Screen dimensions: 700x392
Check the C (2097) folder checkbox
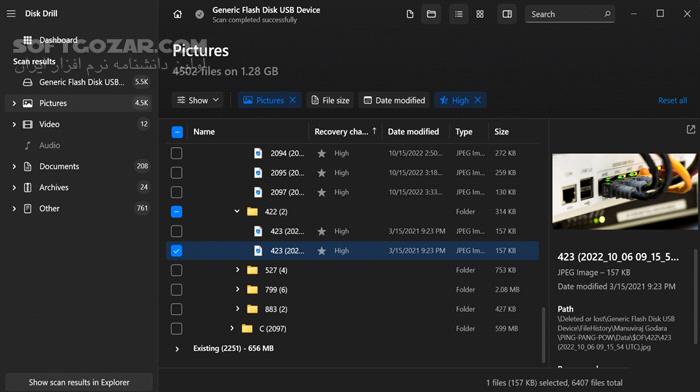tap(177, 329)
